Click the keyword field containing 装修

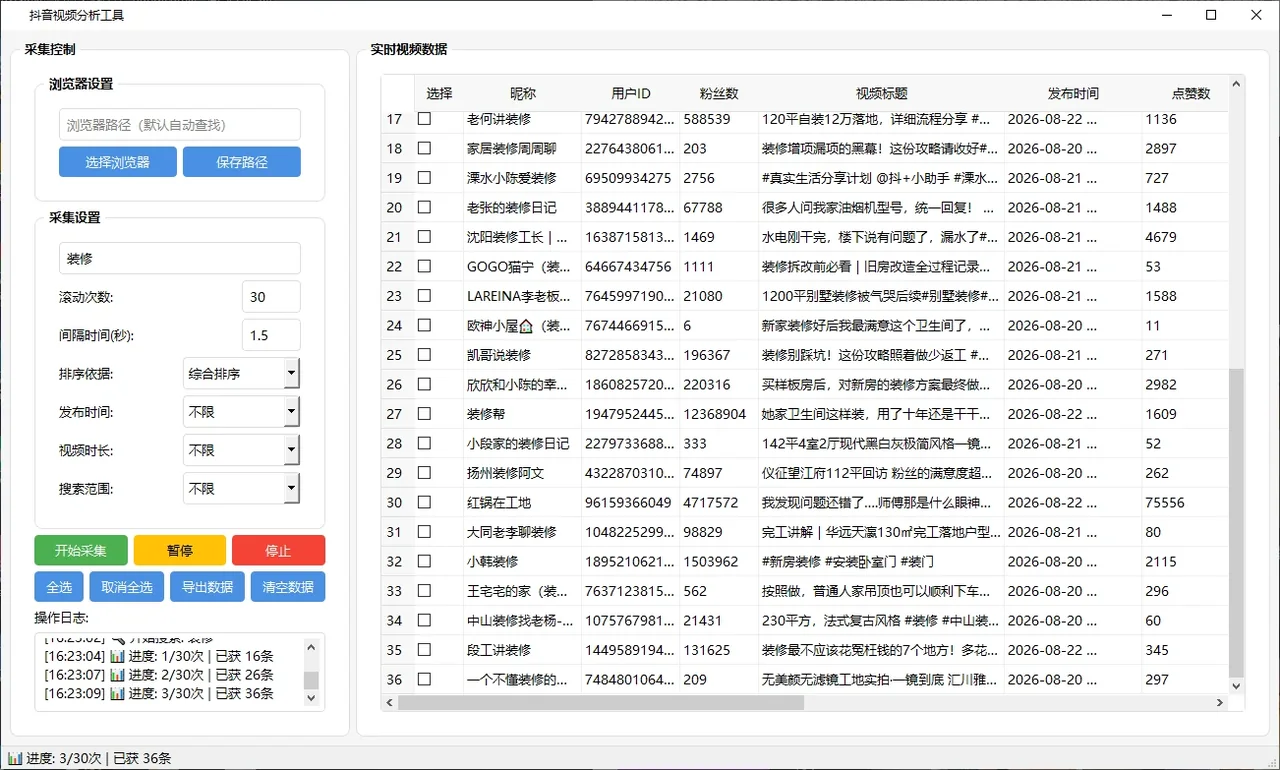coord(180,258)
